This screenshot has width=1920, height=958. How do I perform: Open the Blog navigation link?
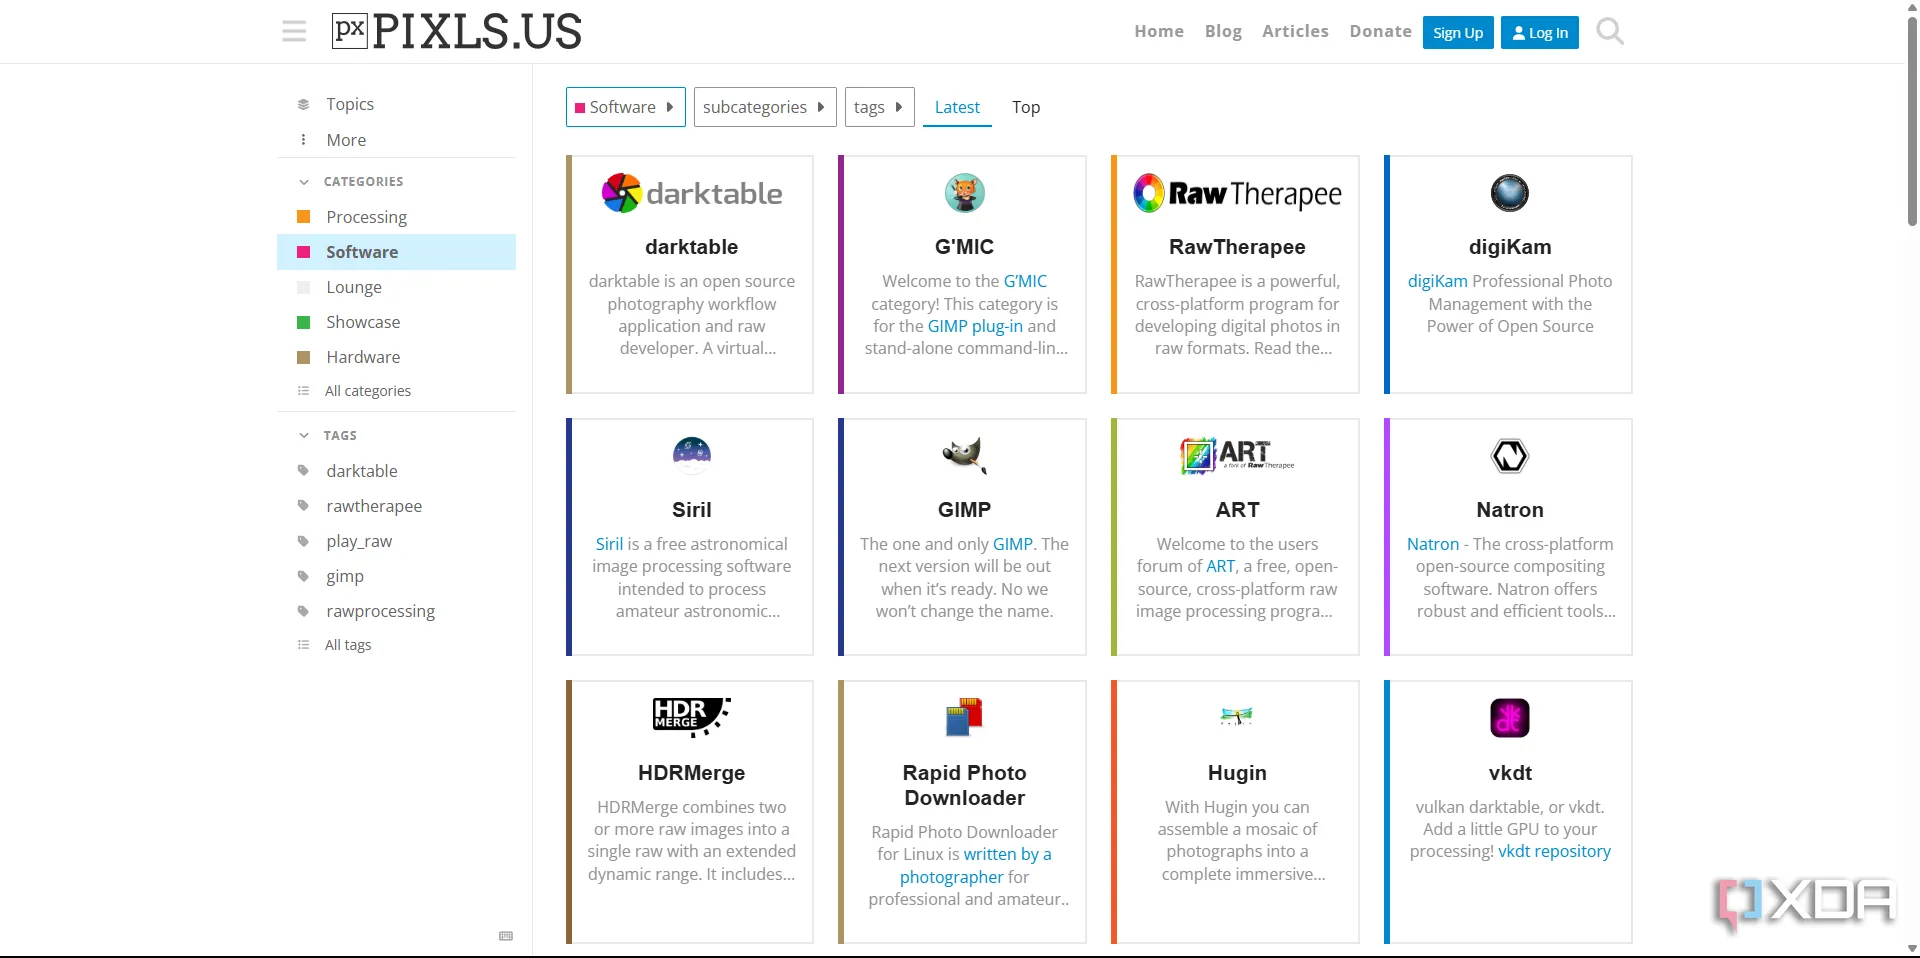pyautogui.click(x=1223, y=31)
